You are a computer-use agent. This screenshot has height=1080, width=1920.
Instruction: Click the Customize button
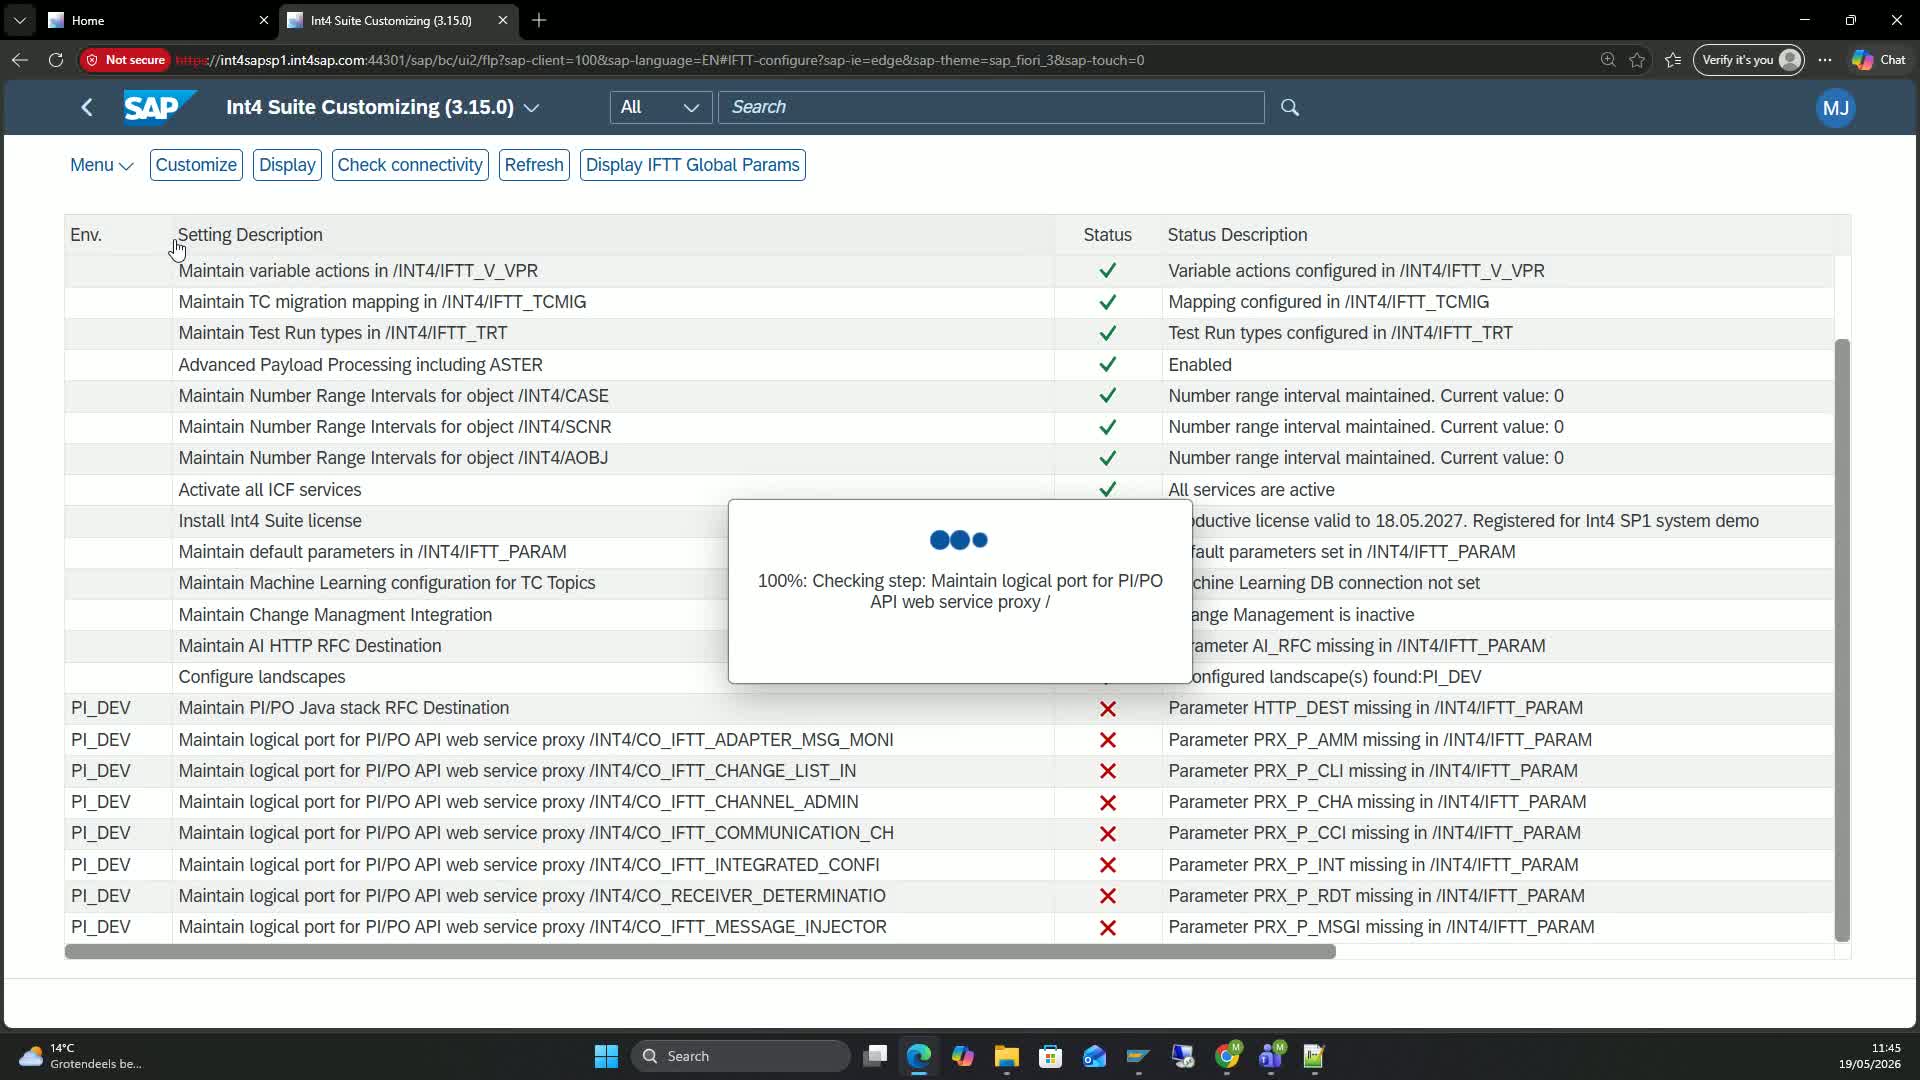pos(196,165)
